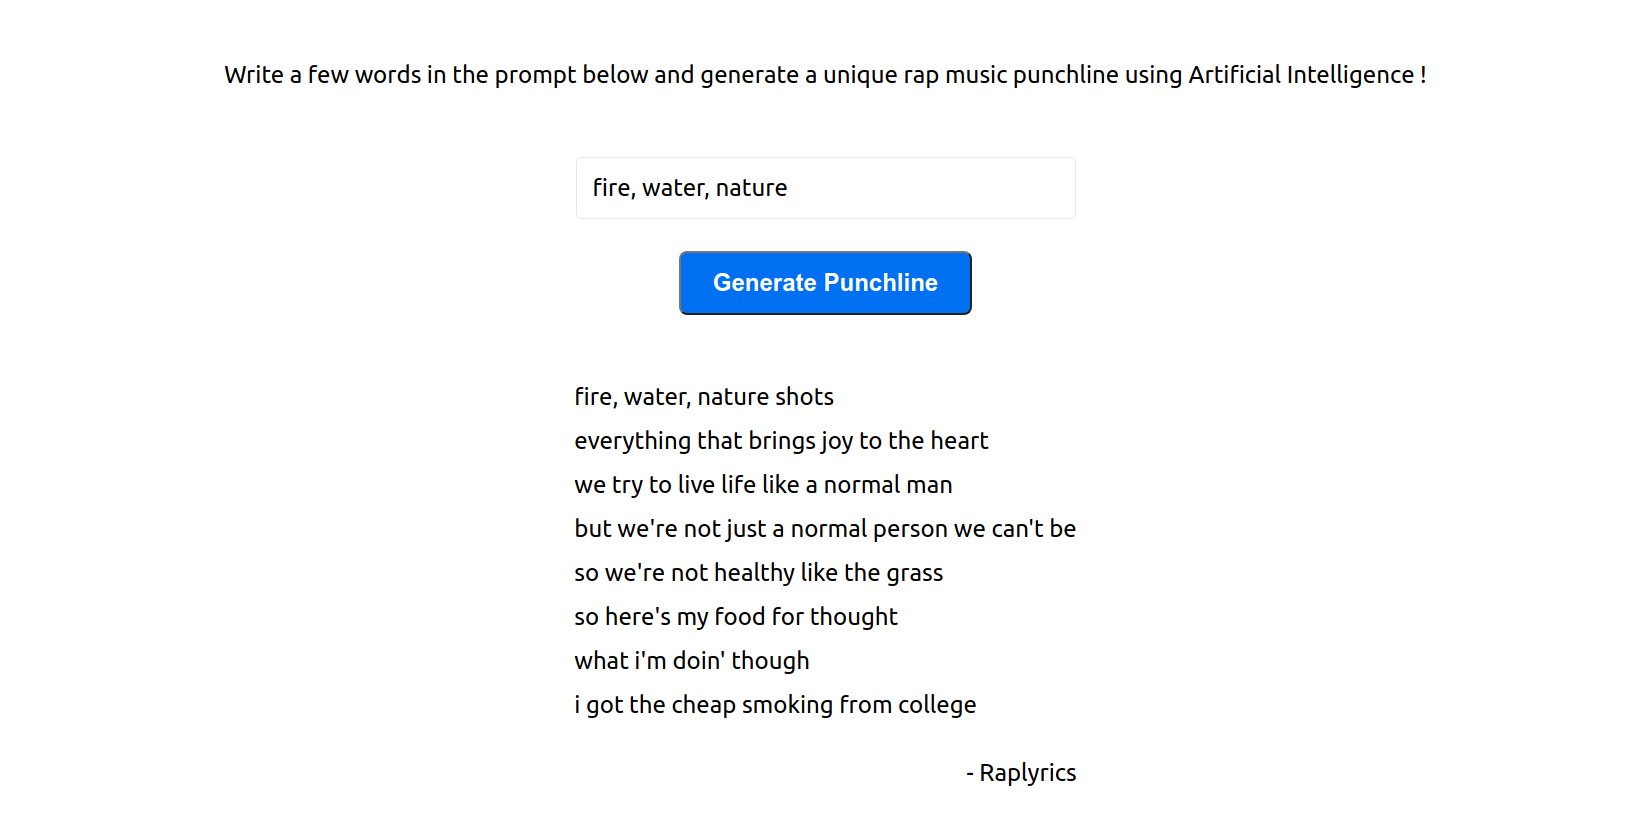Screen dimensions: 1650x825
Task: Click the line "so here's my food for thought"
Action: (x=735, y=617)
